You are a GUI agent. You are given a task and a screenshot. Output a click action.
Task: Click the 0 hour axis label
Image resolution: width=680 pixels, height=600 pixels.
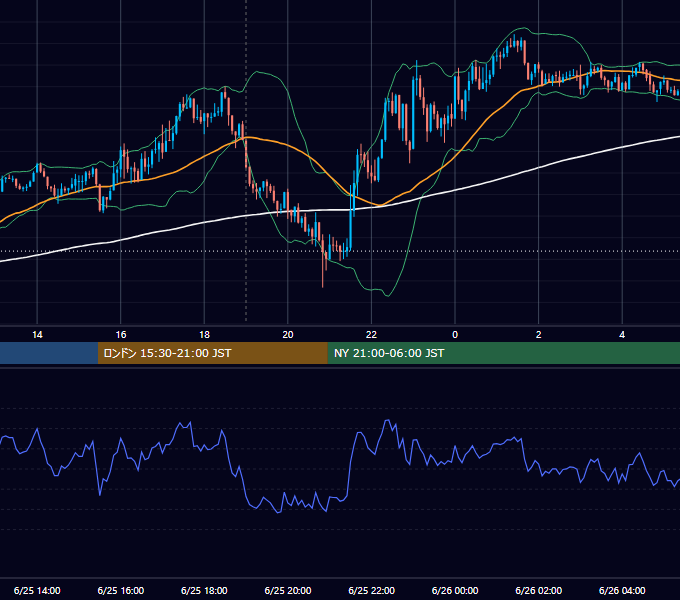point(455,335)
